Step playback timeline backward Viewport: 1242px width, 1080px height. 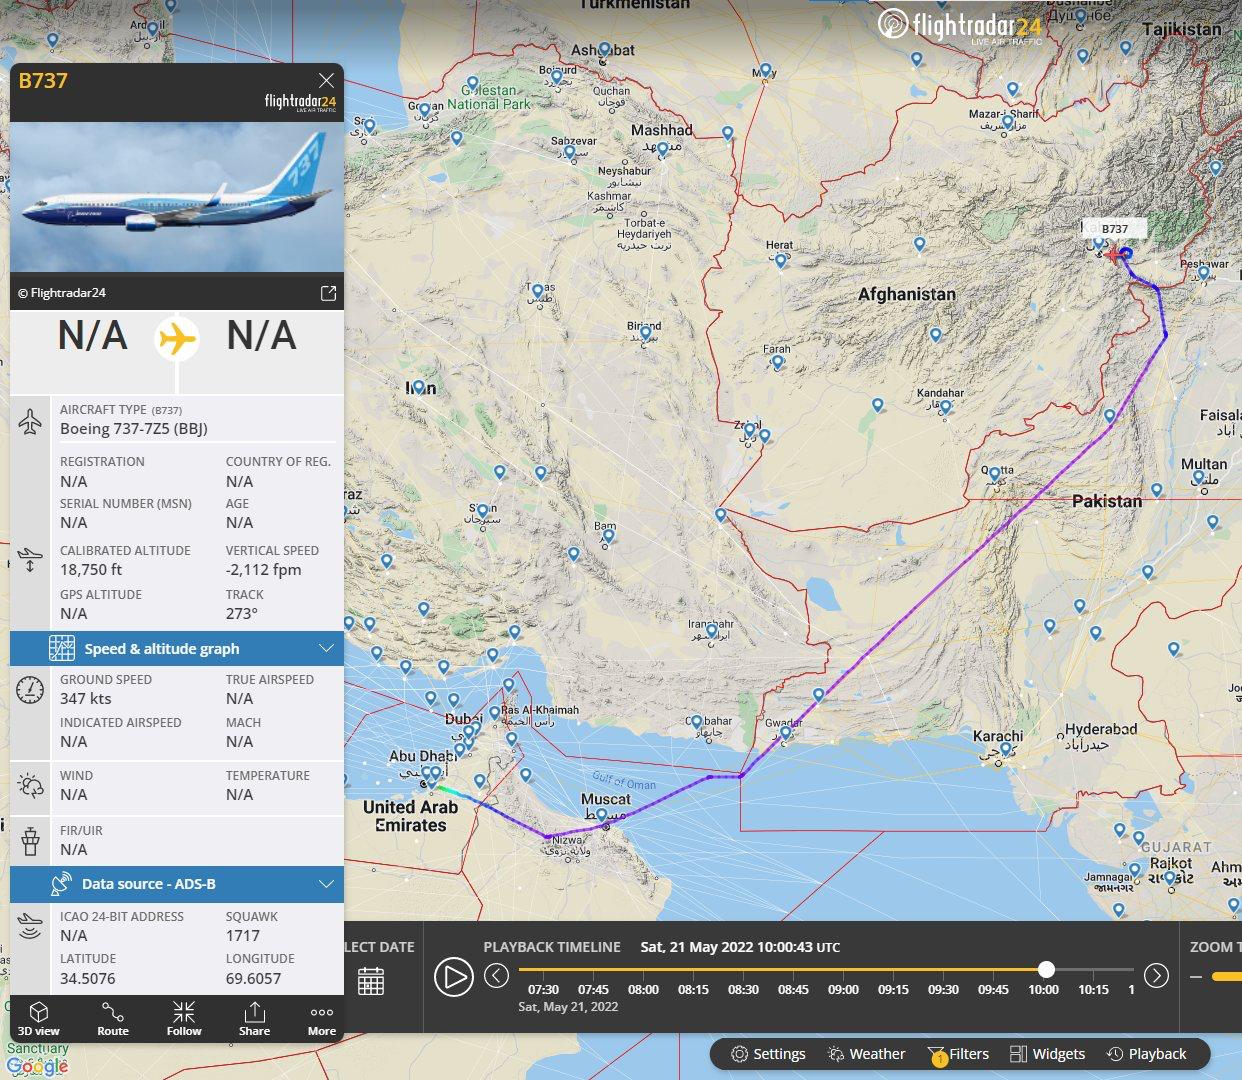pos(496,976)
